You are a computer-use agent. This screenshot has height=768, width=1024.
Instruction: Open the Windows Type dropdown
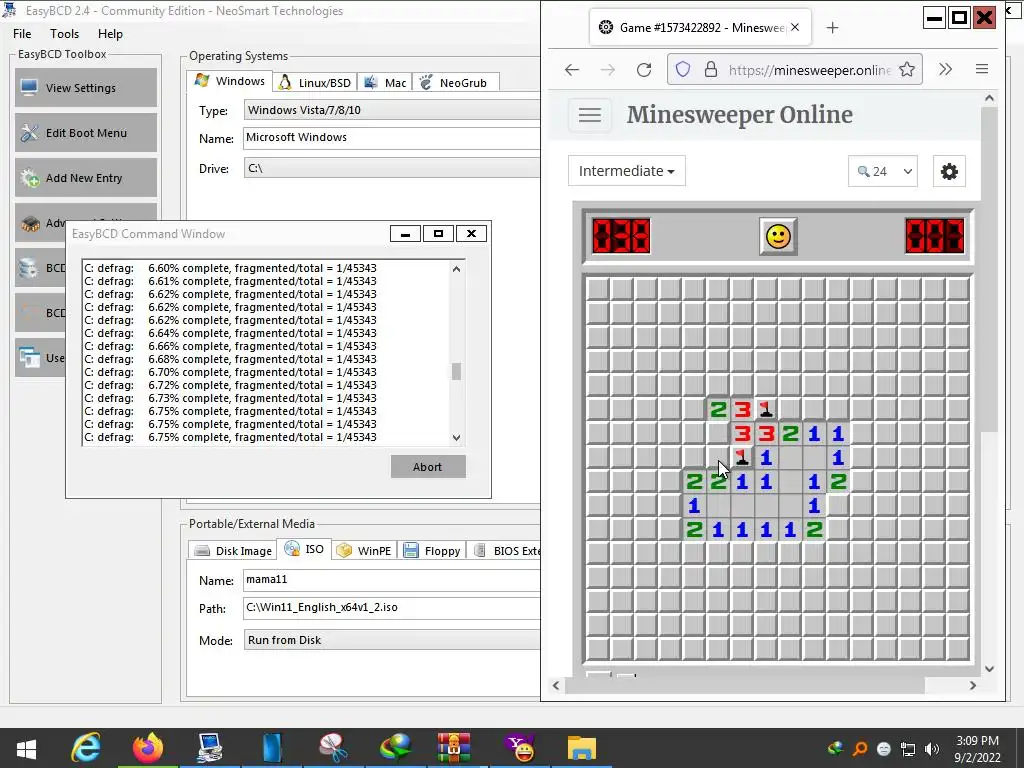point(392,110)
